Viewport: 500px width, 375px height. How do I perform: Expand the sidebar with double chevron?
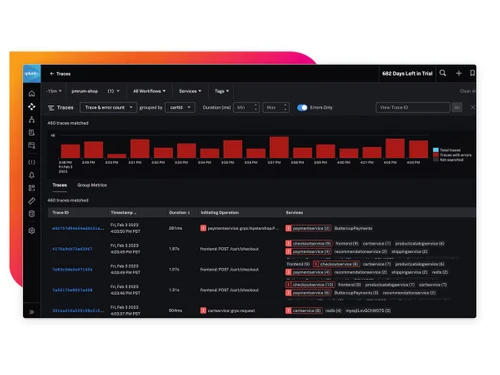(x=32, y=312)
